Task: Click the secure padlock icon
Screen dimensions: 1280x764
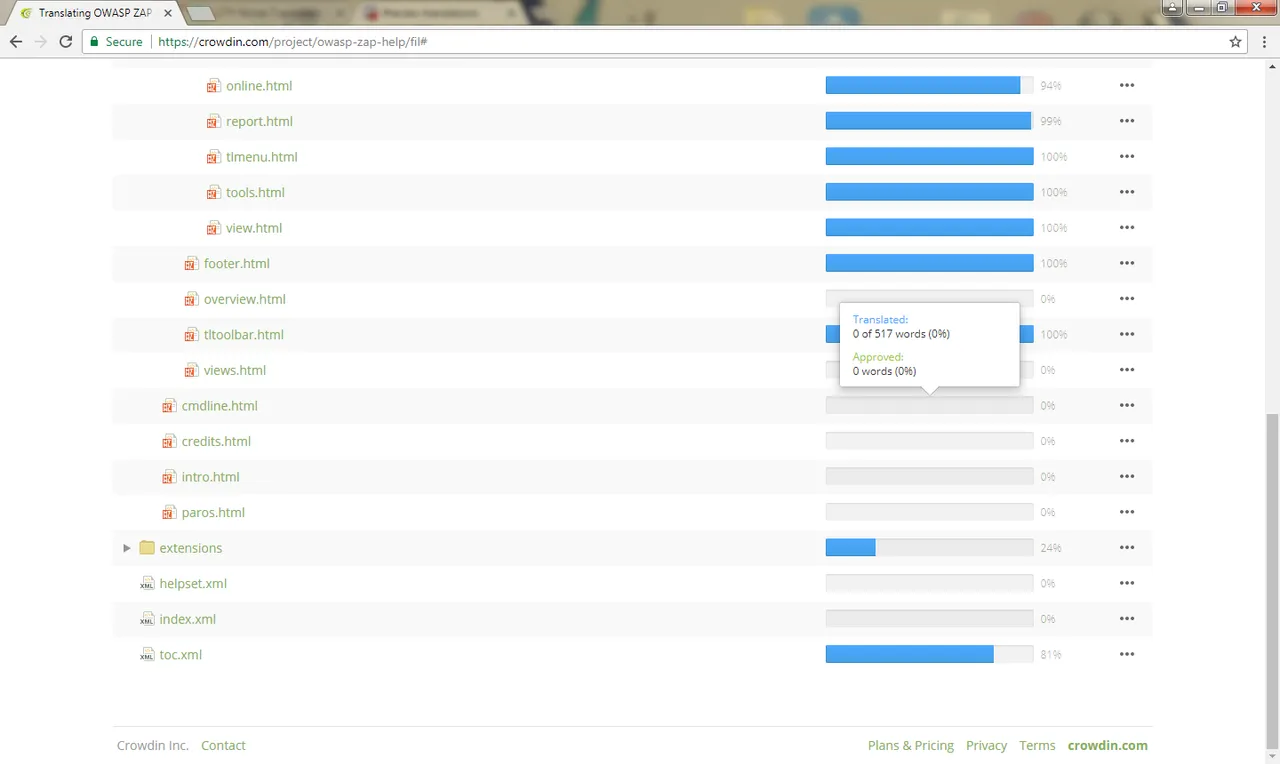Action: tap(94, 42)
